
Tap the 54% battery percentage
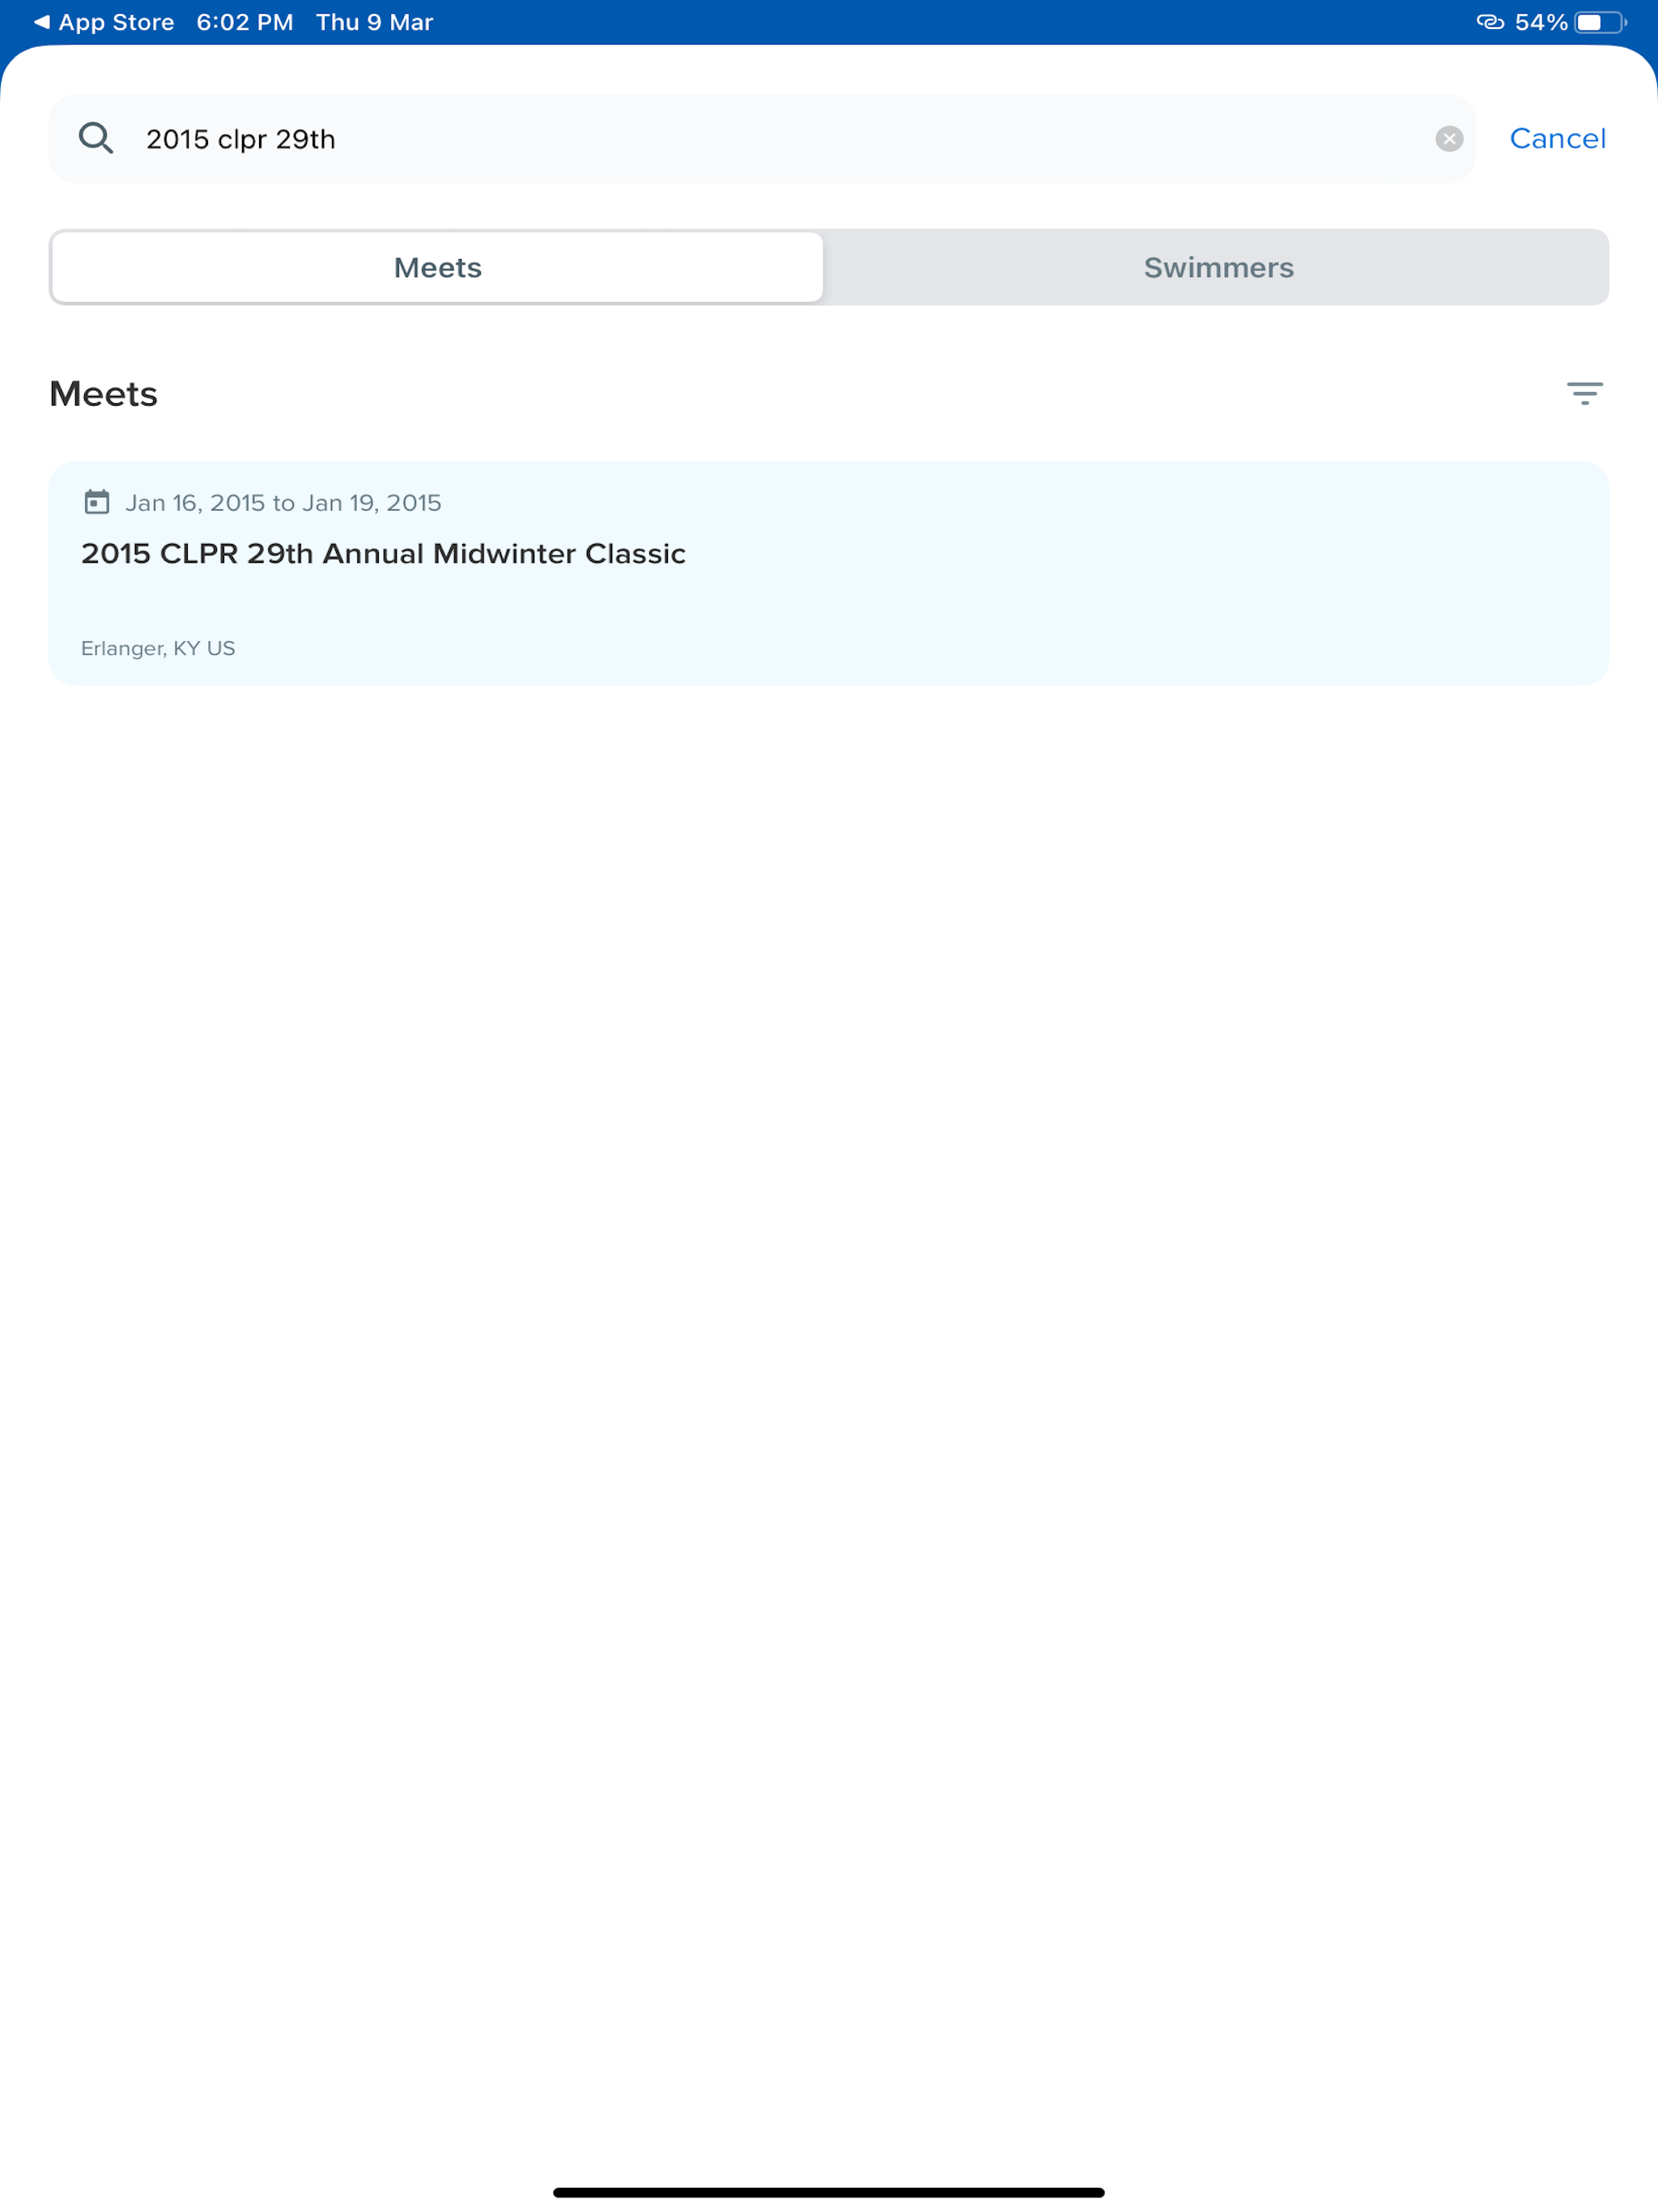(1541, 22)
